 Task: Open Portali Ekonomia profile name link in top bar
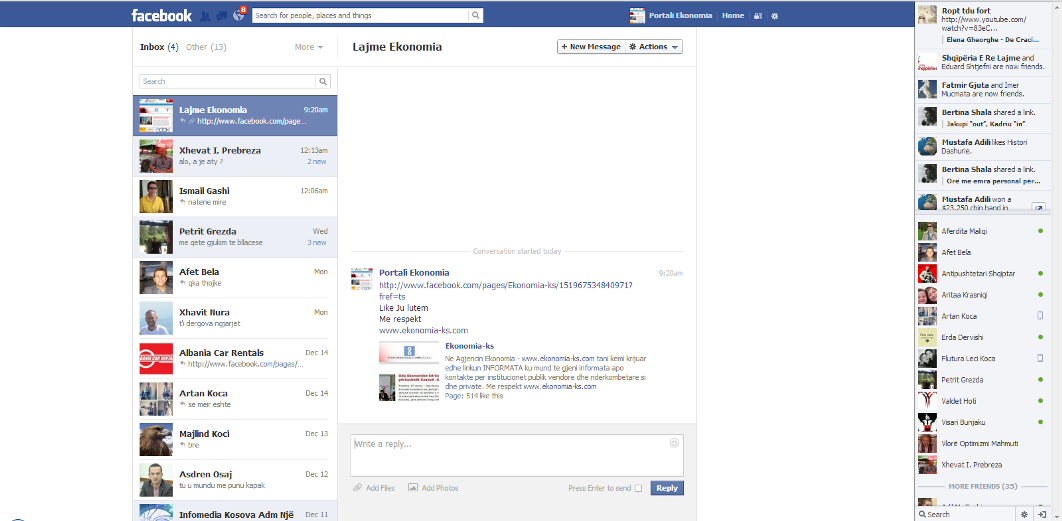click(x=680, y=16)
